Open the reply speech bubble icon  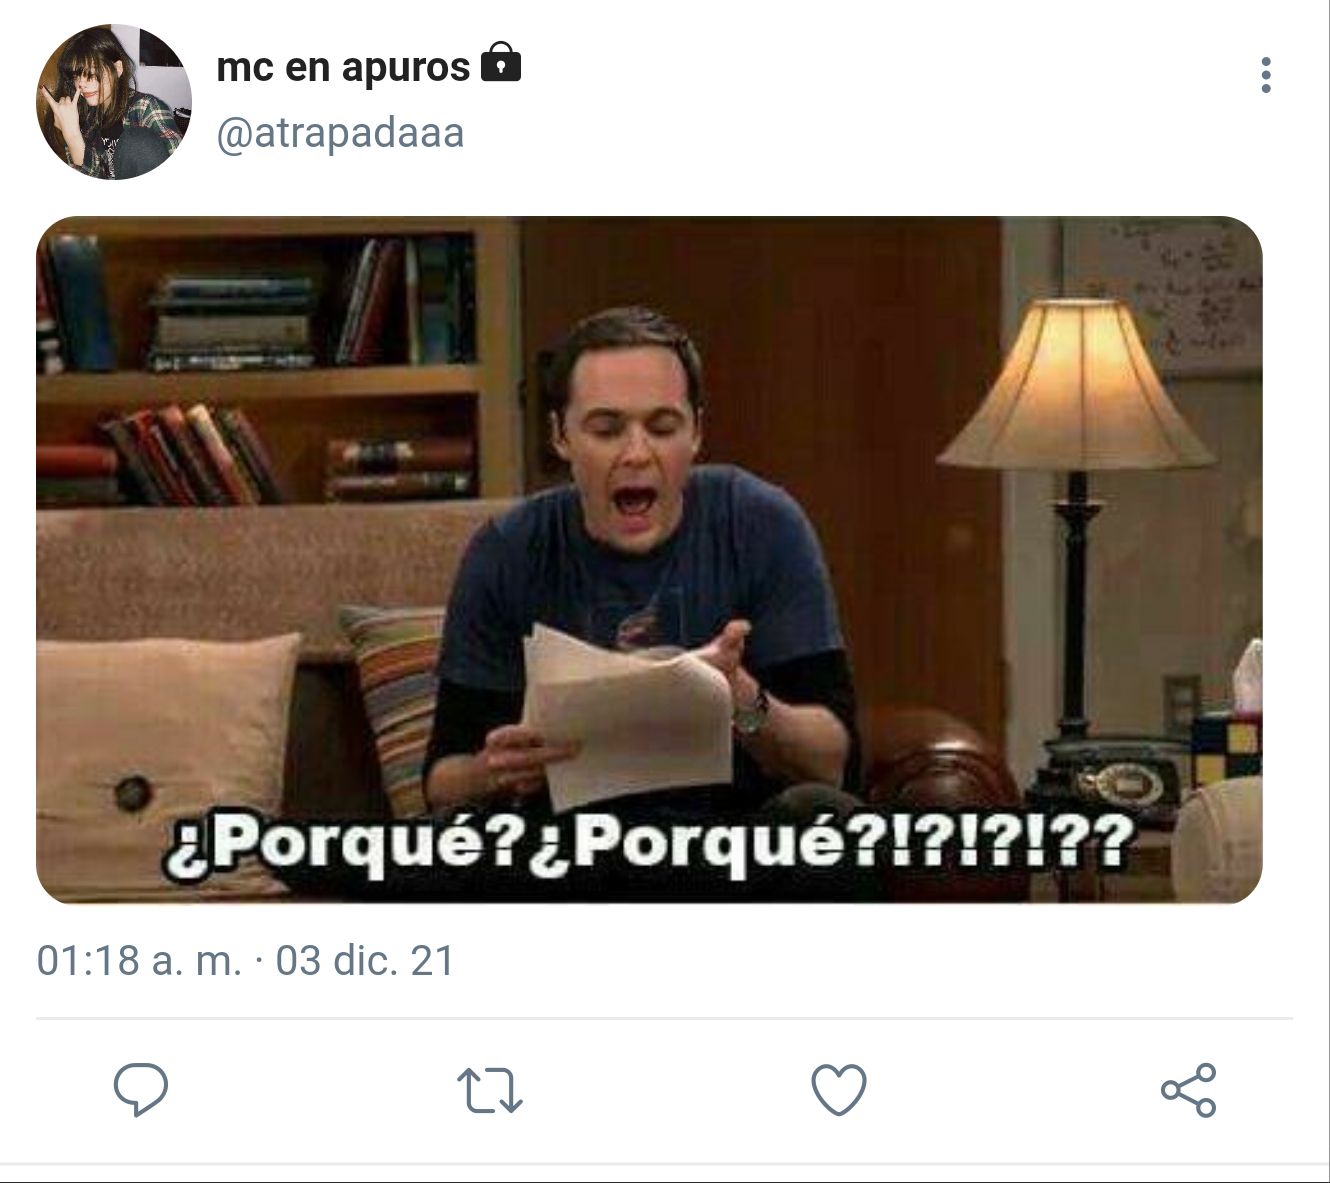[141, 1089]
